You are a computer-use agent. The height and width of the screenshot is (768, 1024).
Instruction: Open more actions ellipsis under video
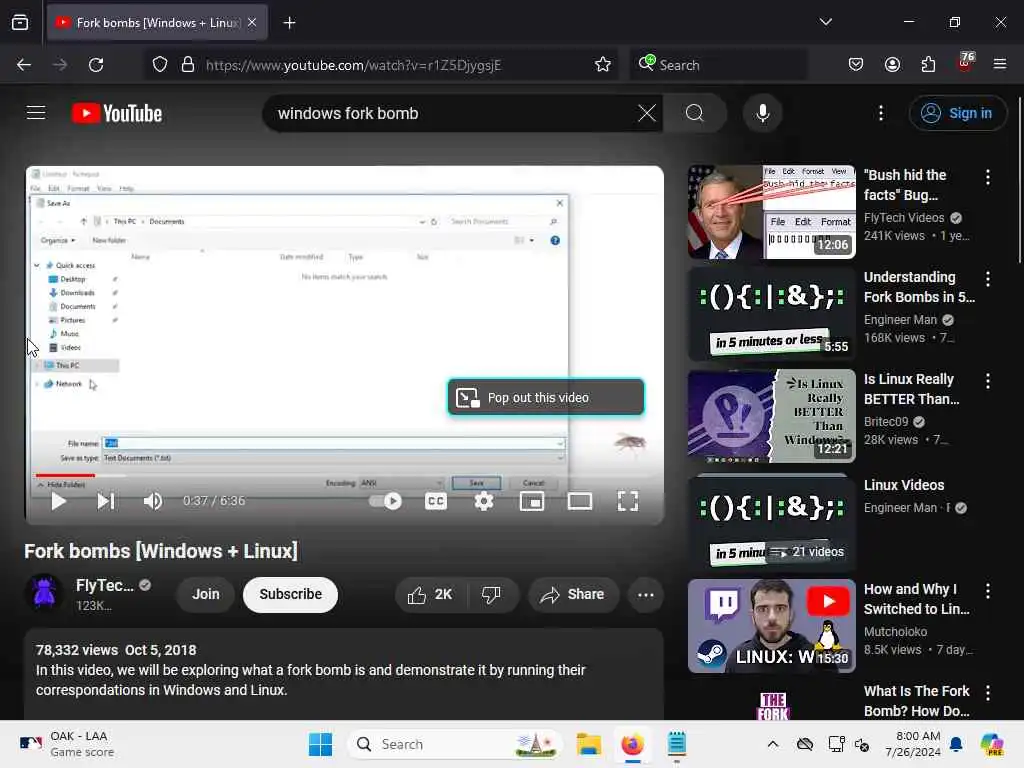click(x=646, y=594)
